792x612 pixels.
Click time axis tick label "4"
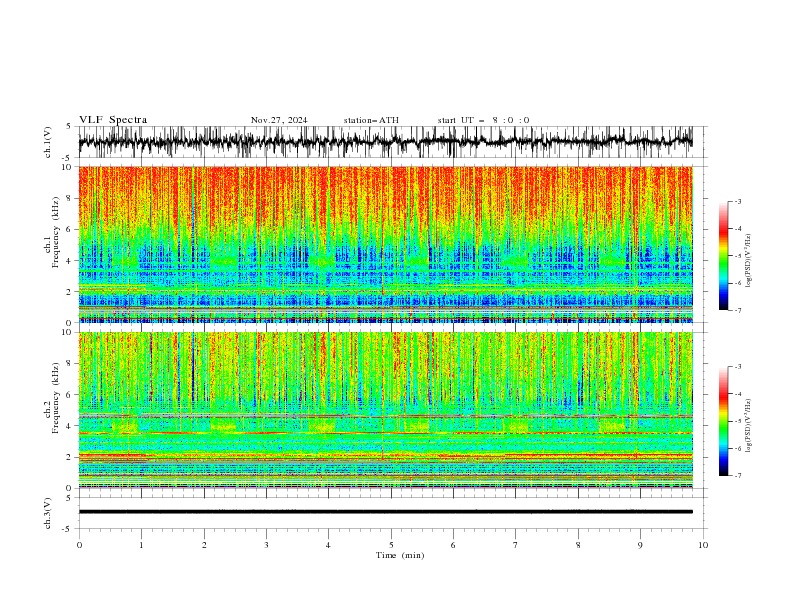click(328, 545)
